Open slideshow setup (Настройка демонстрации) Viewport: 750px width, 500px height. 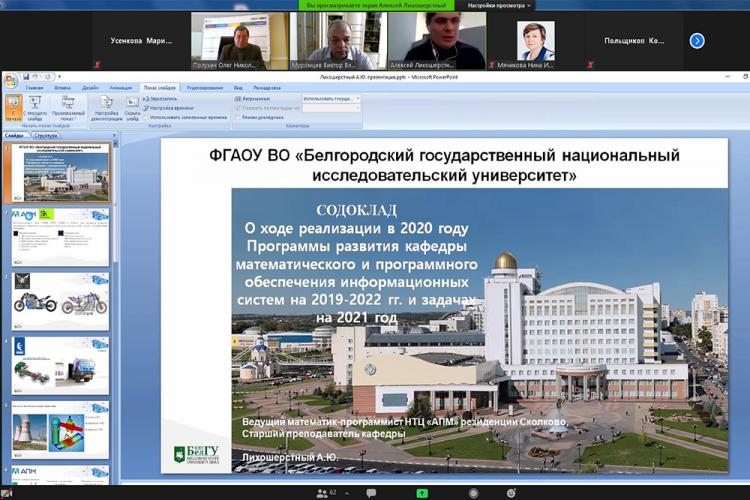coord(107,108)
